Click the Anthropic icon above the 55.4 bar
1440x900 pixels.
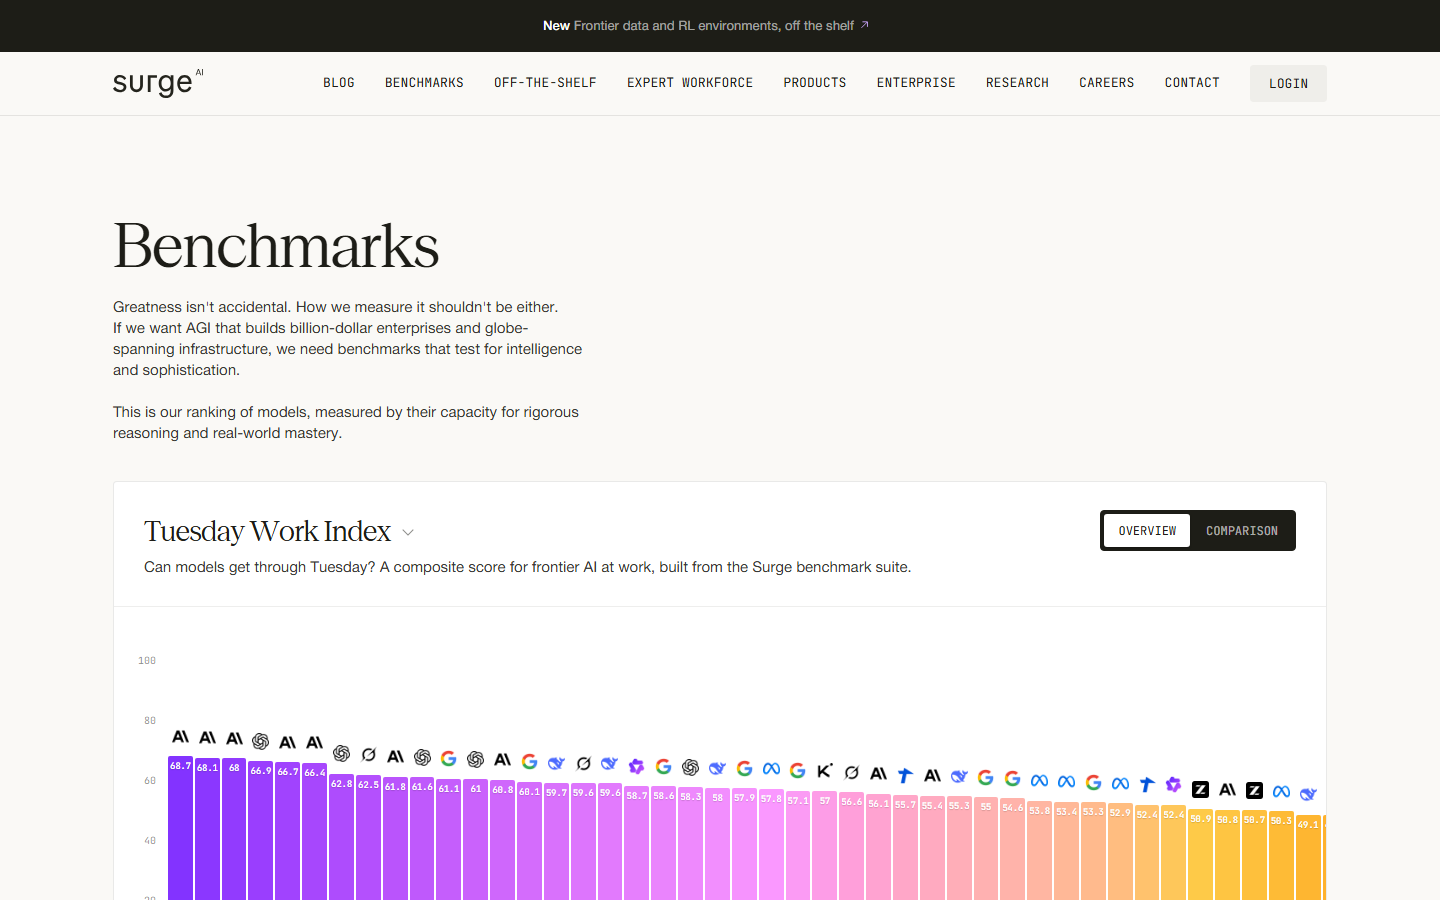coord(933,775)
